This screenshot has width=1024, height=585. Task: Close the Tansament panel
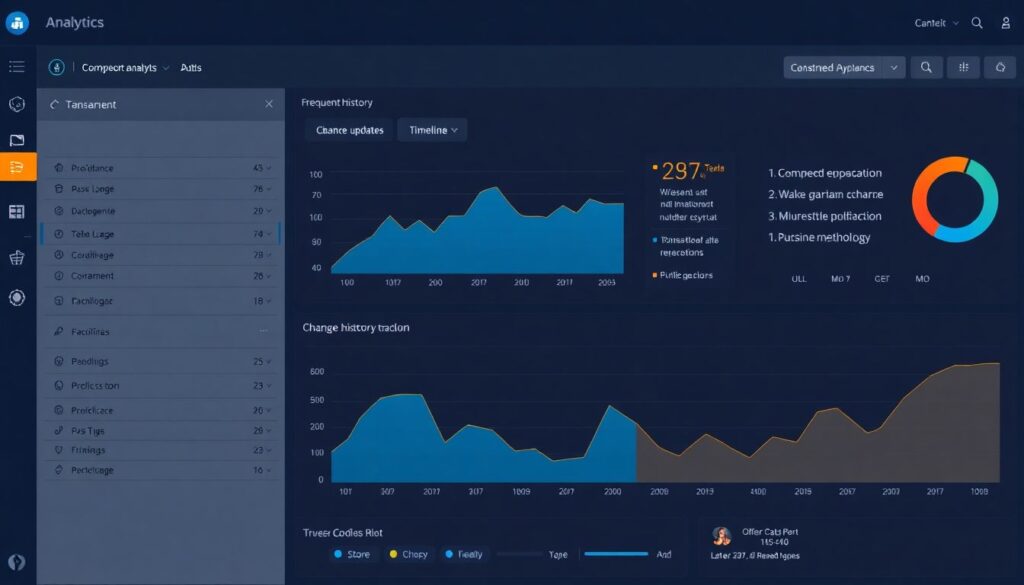[x=268, y=104]
